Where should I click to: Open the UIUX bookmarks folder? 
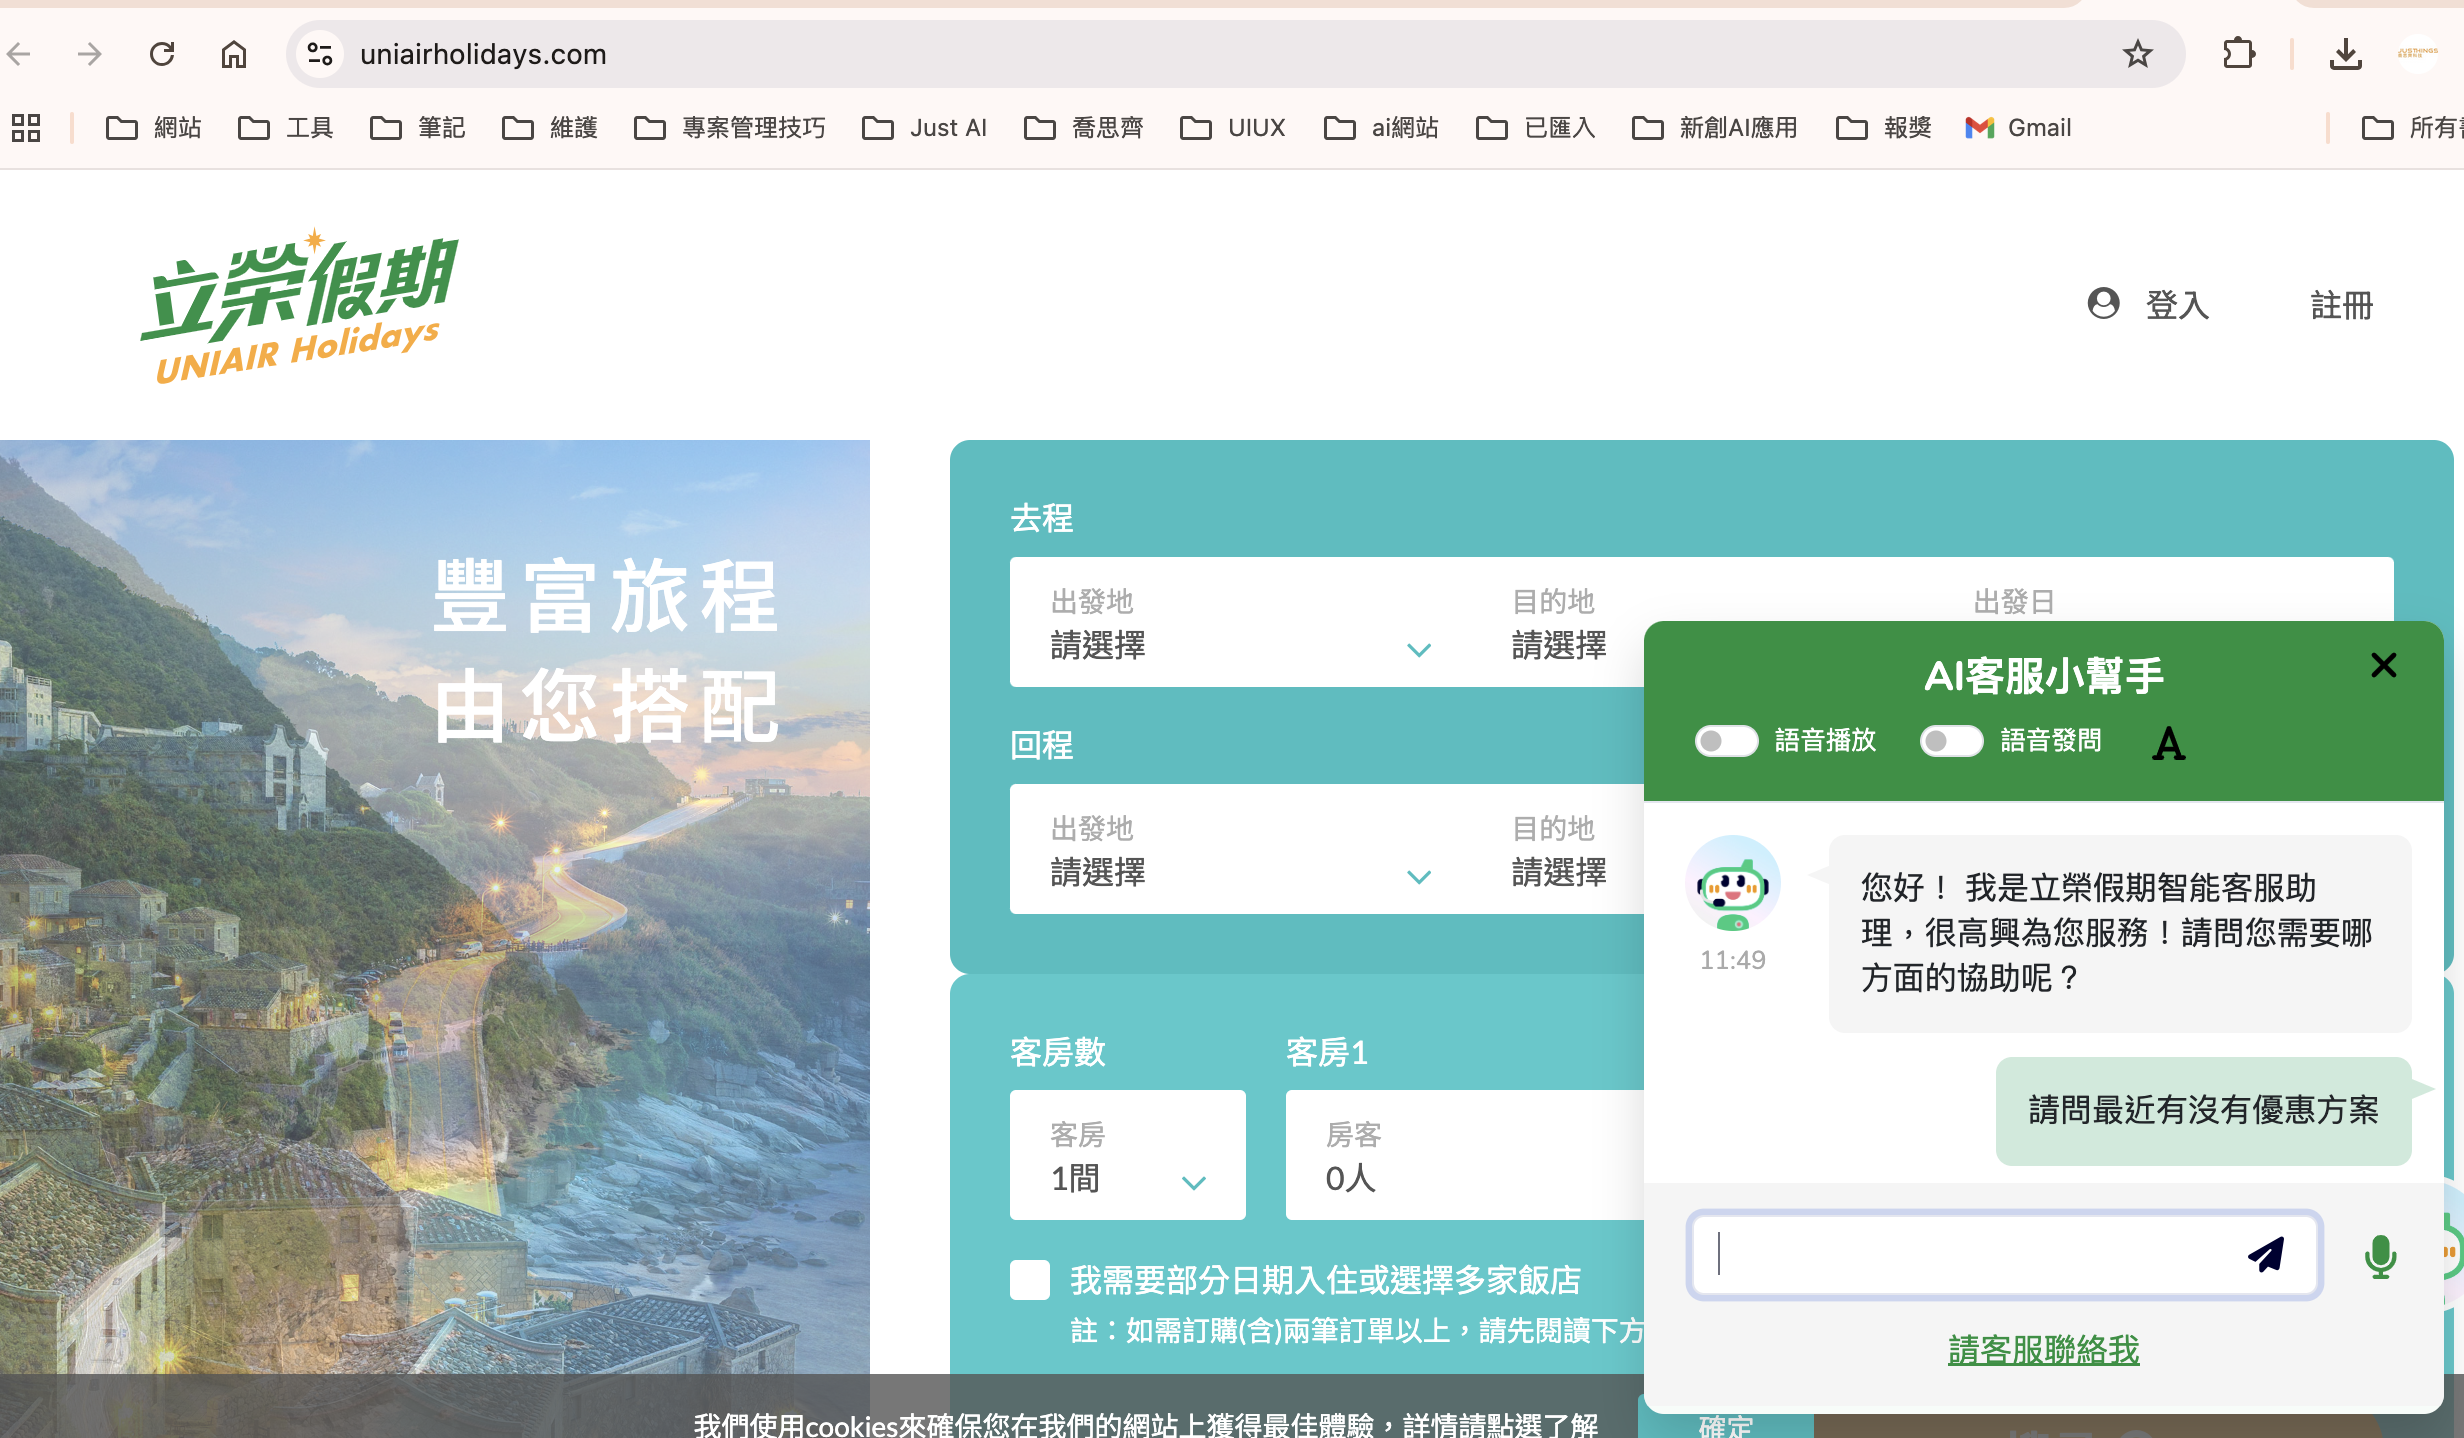[x=1233, y=128]
